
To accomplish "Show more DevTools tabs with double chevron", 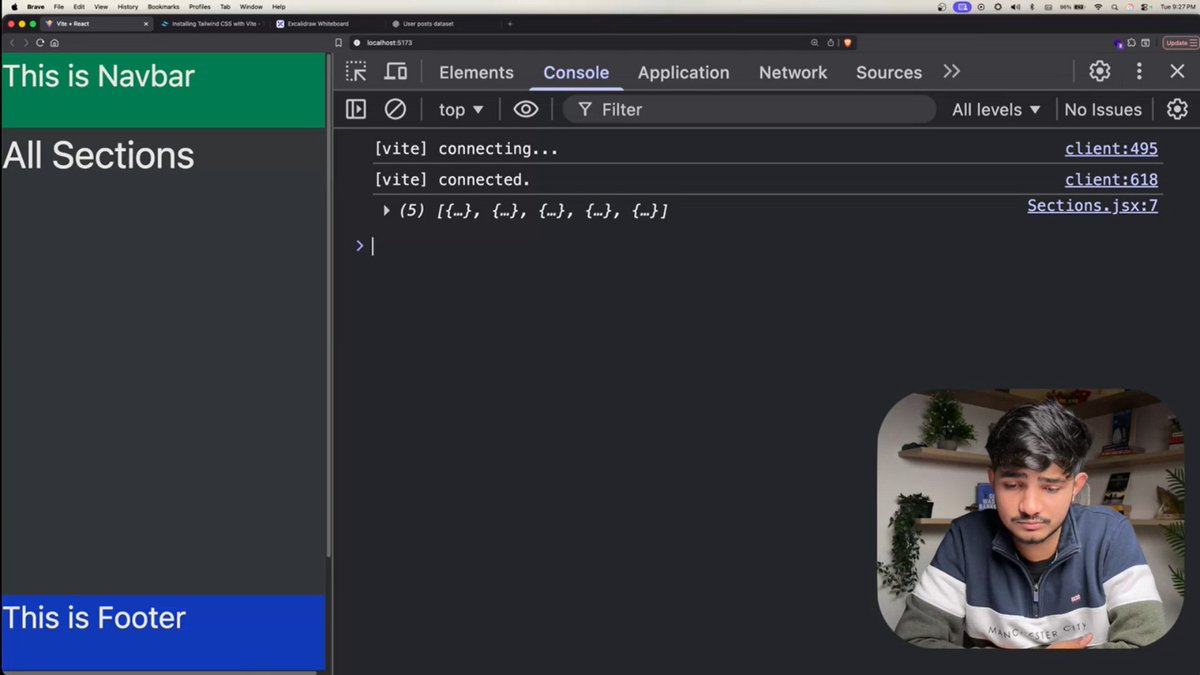I will (x=951, y=71).
